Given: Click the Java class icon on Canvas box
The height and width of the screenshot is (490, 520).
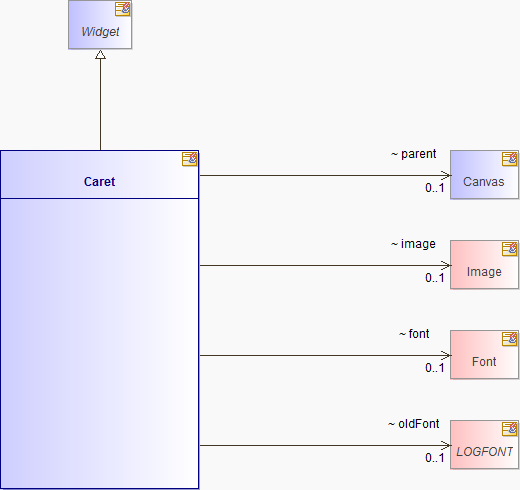Looking at the screenshot, I should (510, 159).
